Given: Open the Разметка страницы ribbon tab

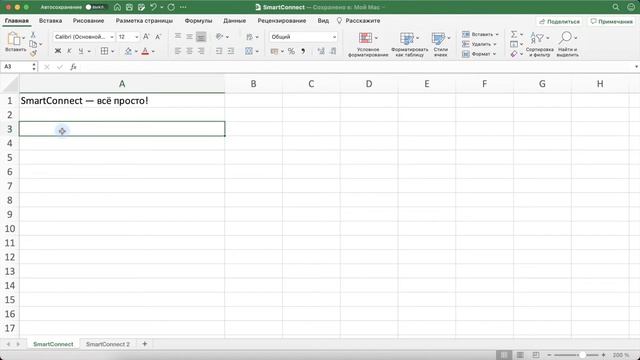Looking at the screenshot, I should click(144, 20).
